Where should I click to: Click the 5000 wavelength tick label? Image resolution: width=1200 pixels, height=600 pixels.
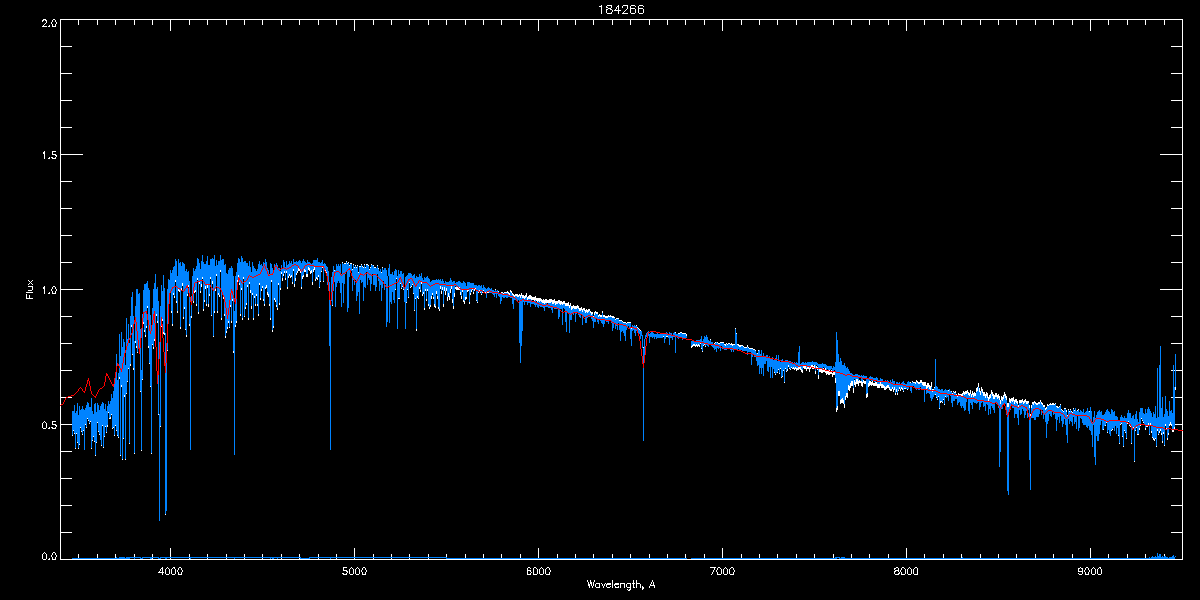click(x=354, y=571)
